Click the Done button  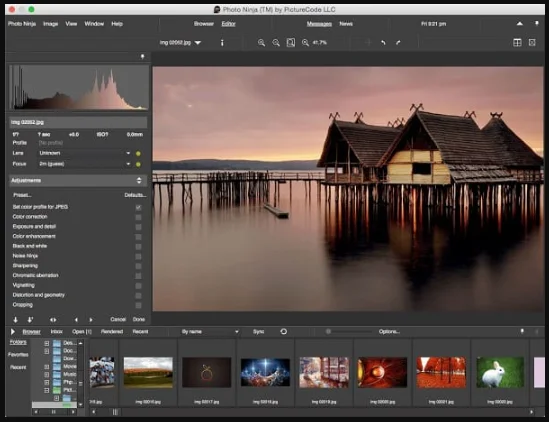pos(139,319)
